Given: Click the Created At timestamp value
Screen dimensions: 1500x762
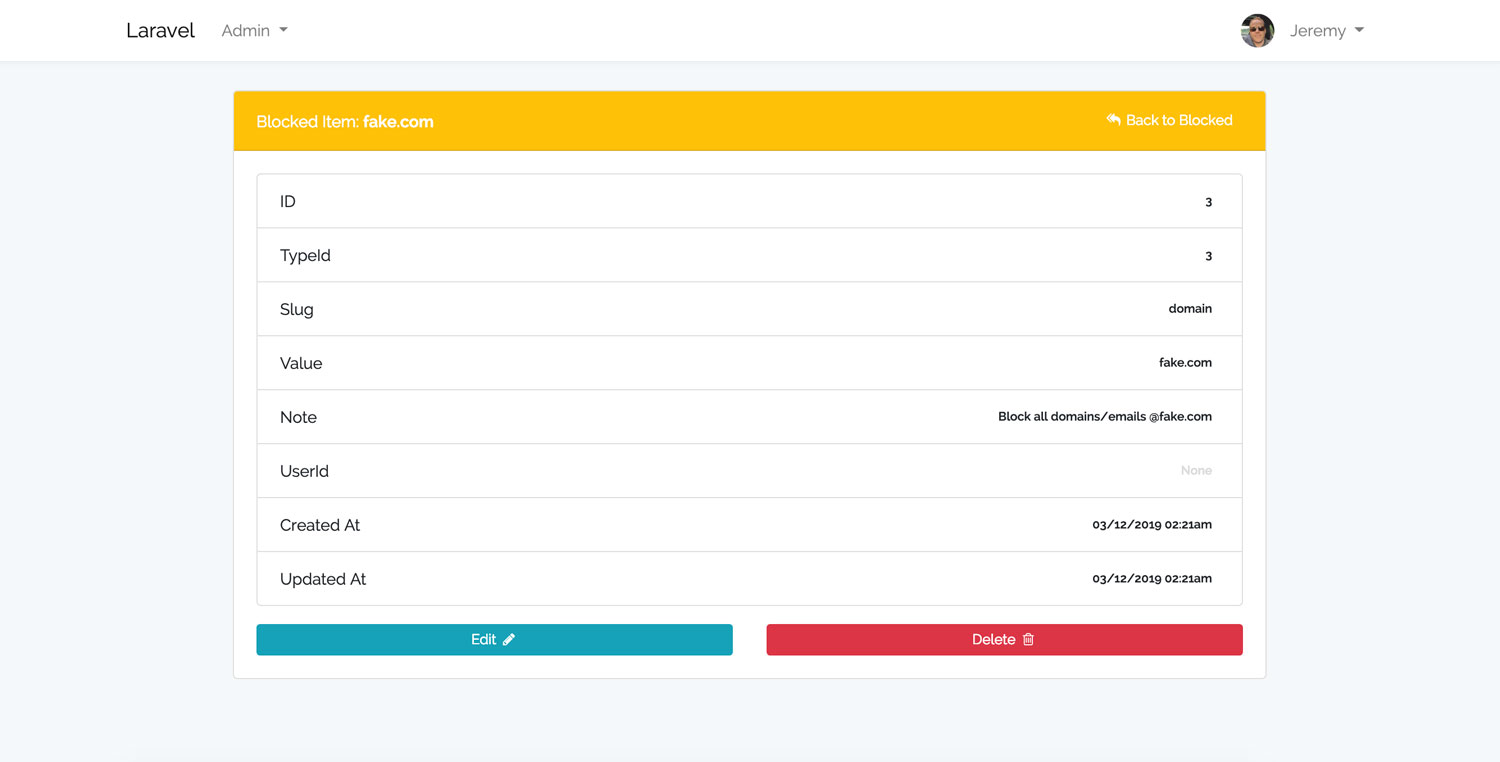Looking at the screenshot, I should coord(1152,525).
